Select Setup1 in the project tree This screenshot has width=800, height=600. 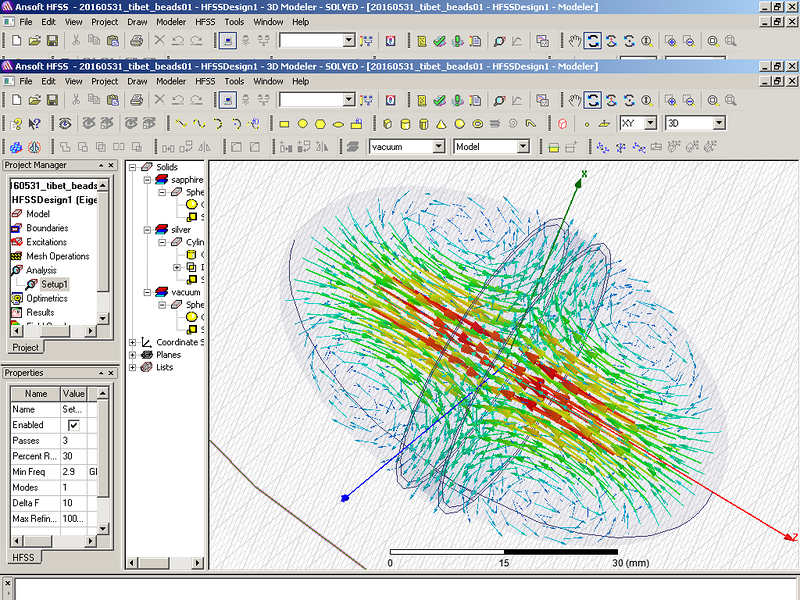54,284
